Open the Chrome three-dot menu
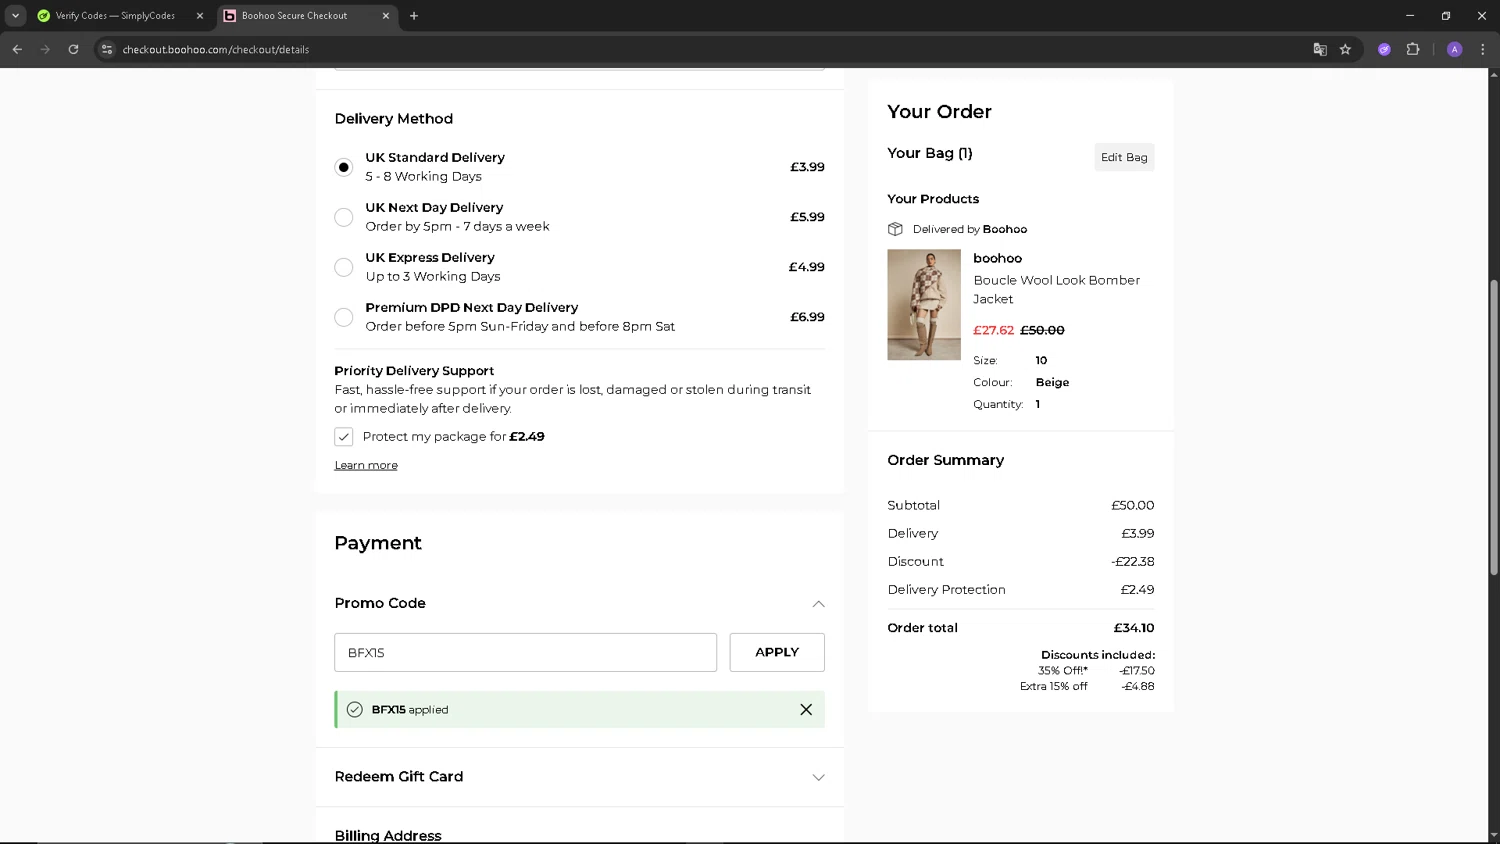Image resolution: width=1500 pixels, height=844 pixels. 1482,49
